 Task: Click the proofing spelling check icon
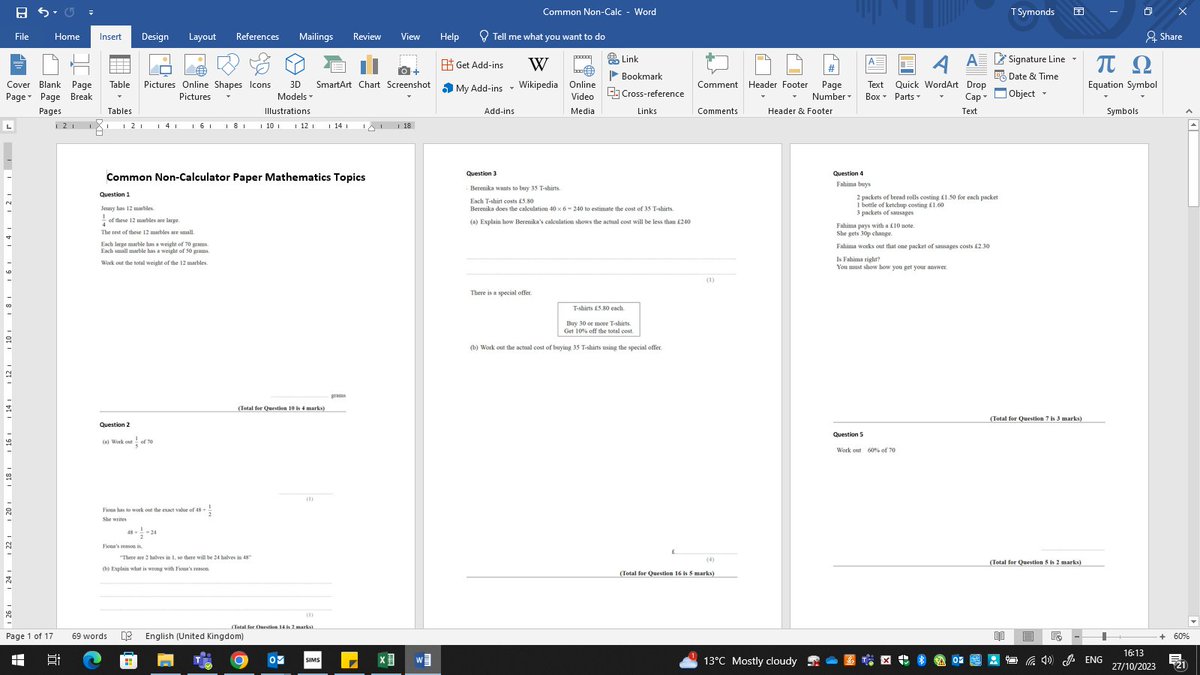click(x=126, y=636)
